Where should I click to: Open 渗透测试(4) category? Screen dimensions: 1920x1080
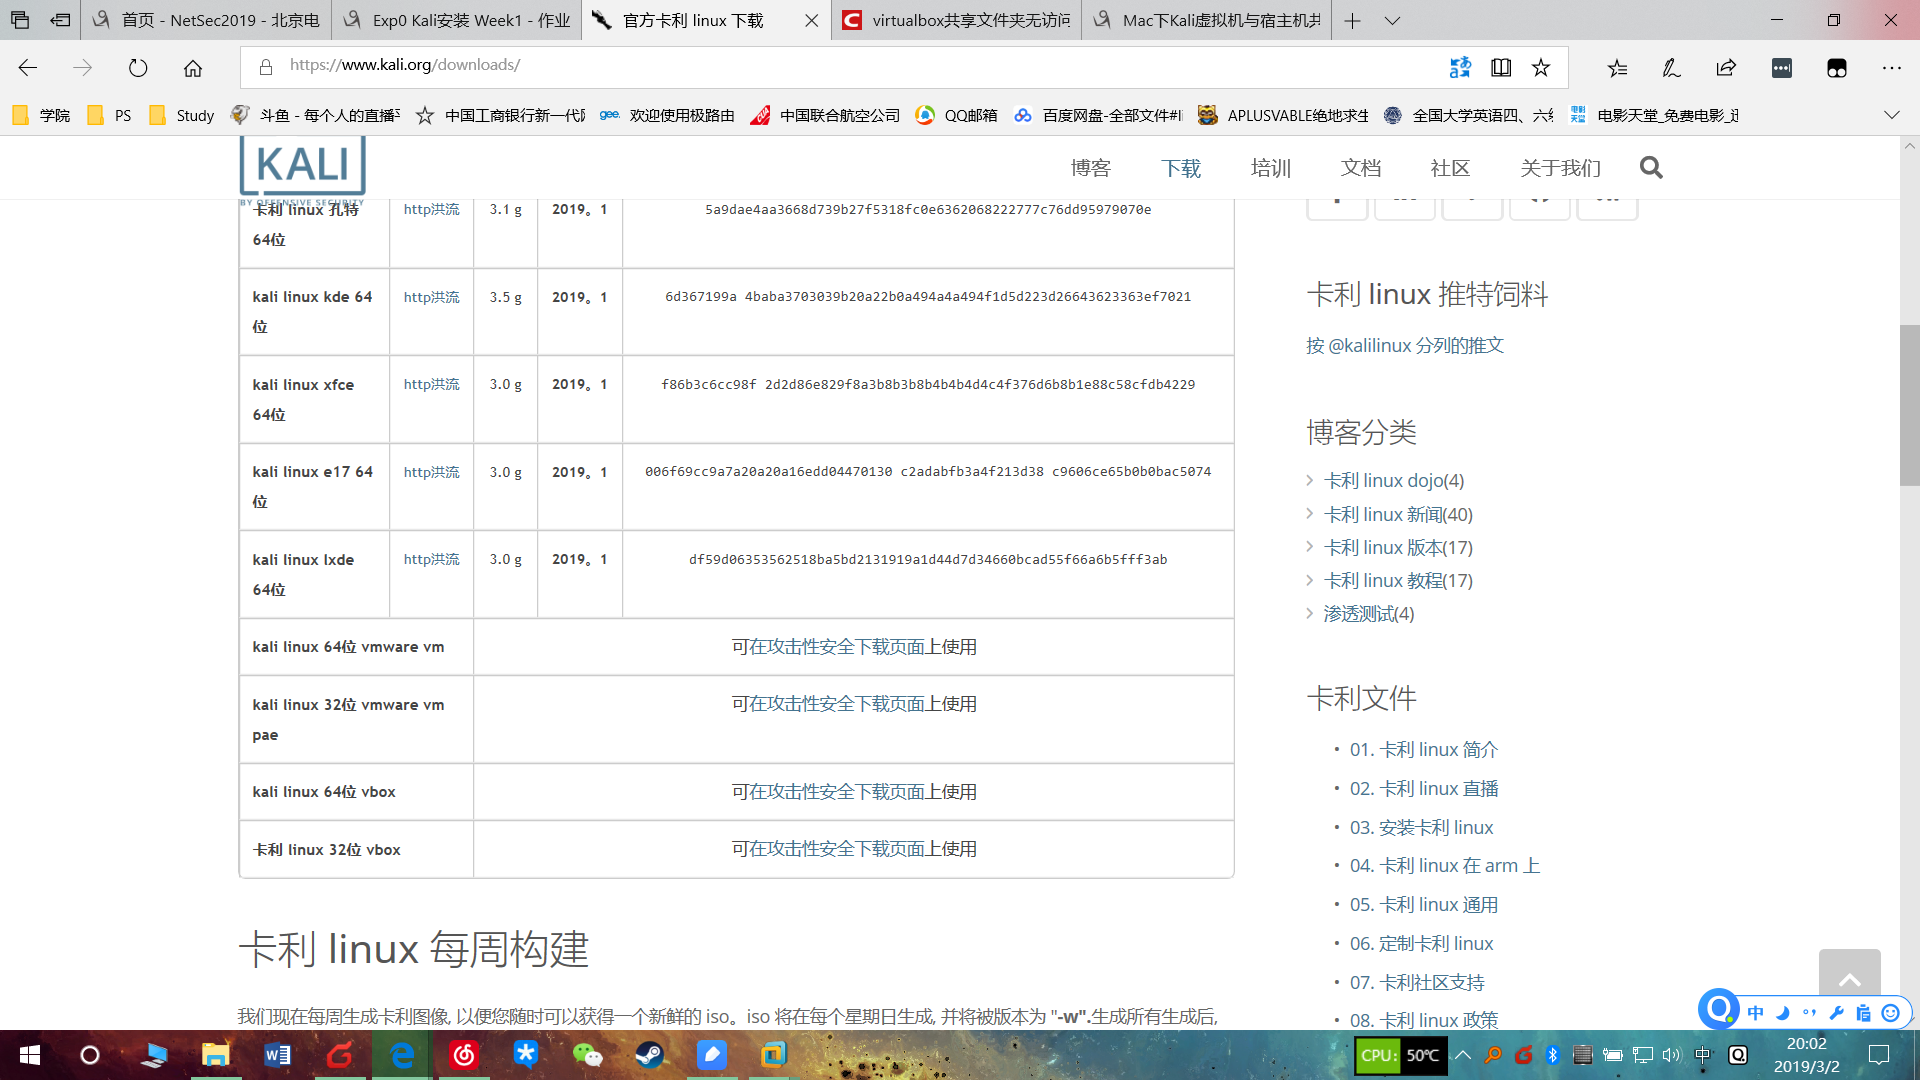(1369, 614)
